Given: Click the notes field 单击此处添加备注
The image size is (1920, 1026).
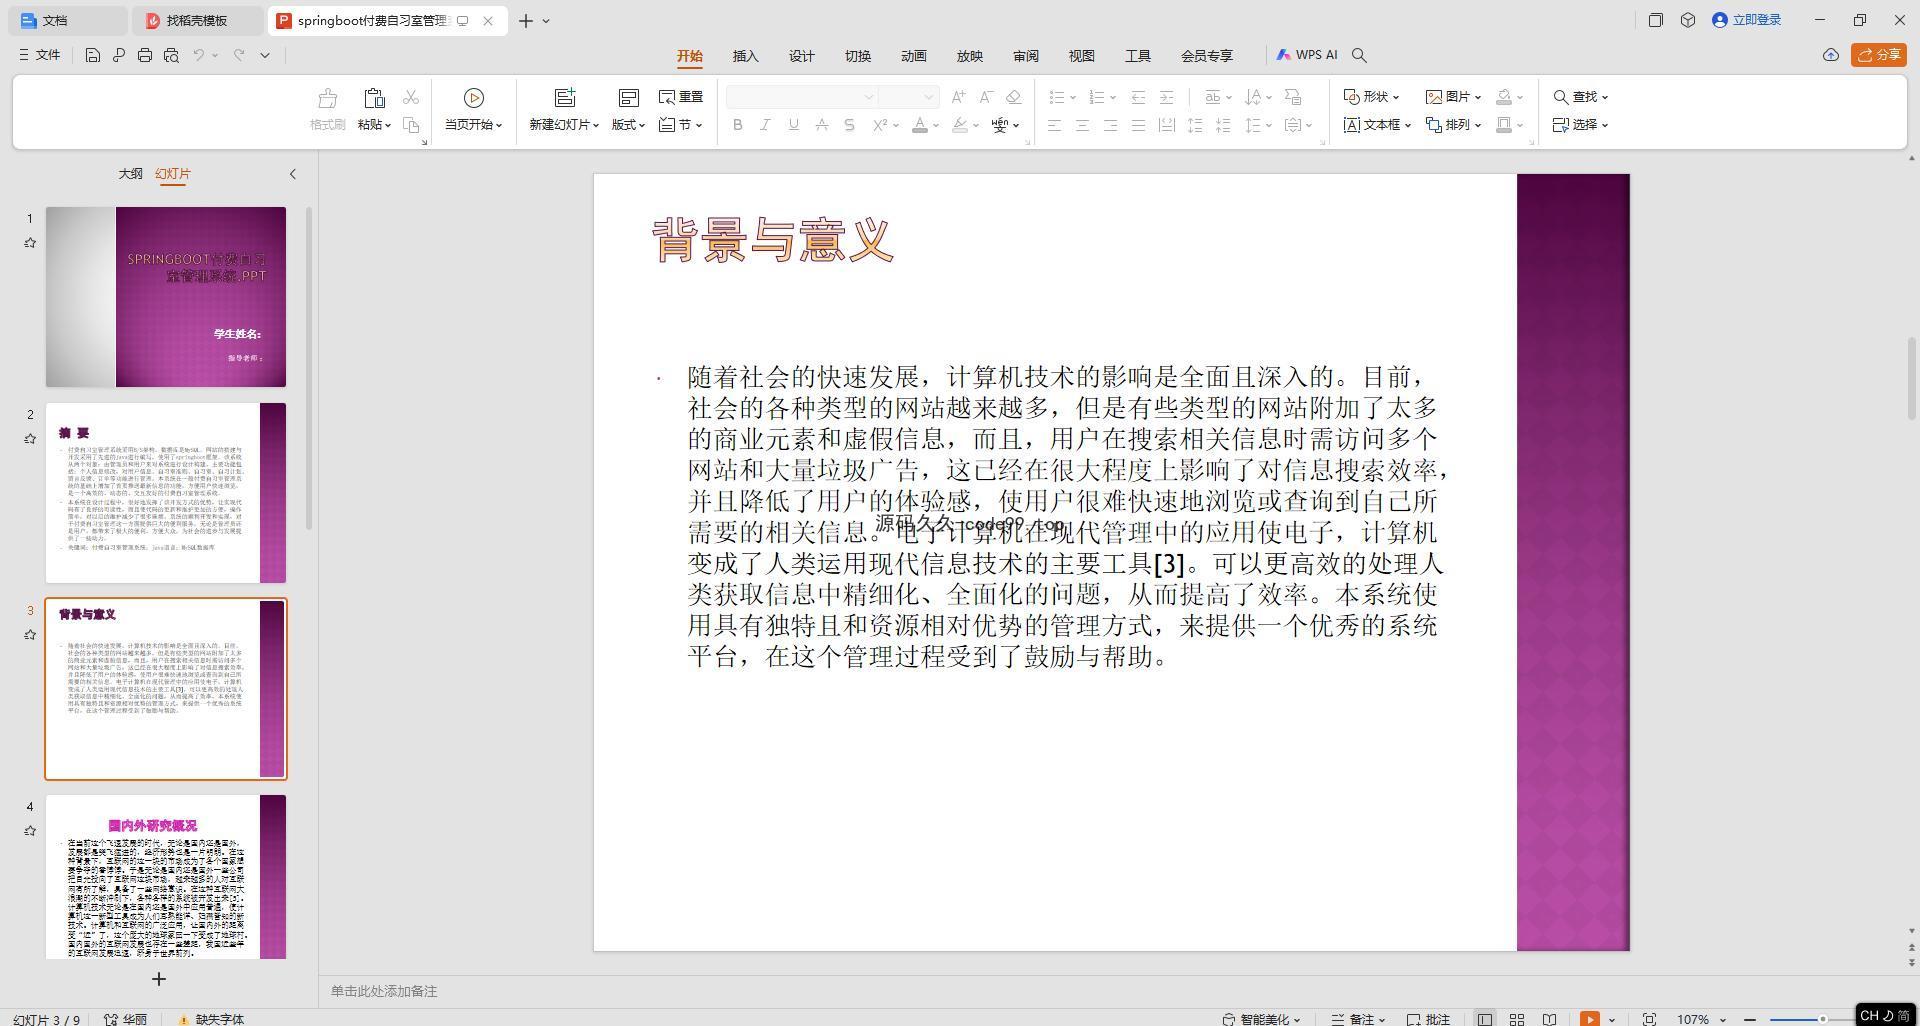Looking at the screenshot, I should (x=384, y=991).
